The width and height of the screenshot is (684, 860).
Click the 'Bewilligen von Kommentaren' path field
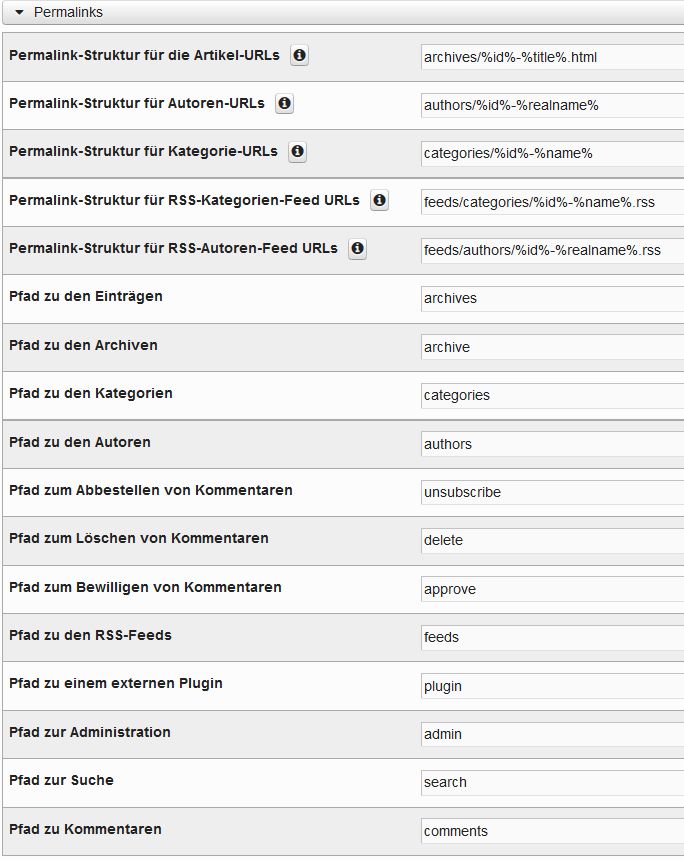[x=552, y=589]
